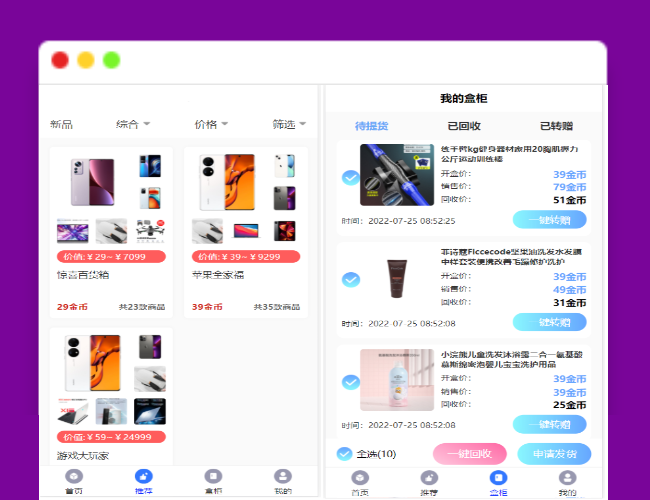Open the 苹果全家福 box card title
This screenshot has width=650, height=500.
[218, 275]
